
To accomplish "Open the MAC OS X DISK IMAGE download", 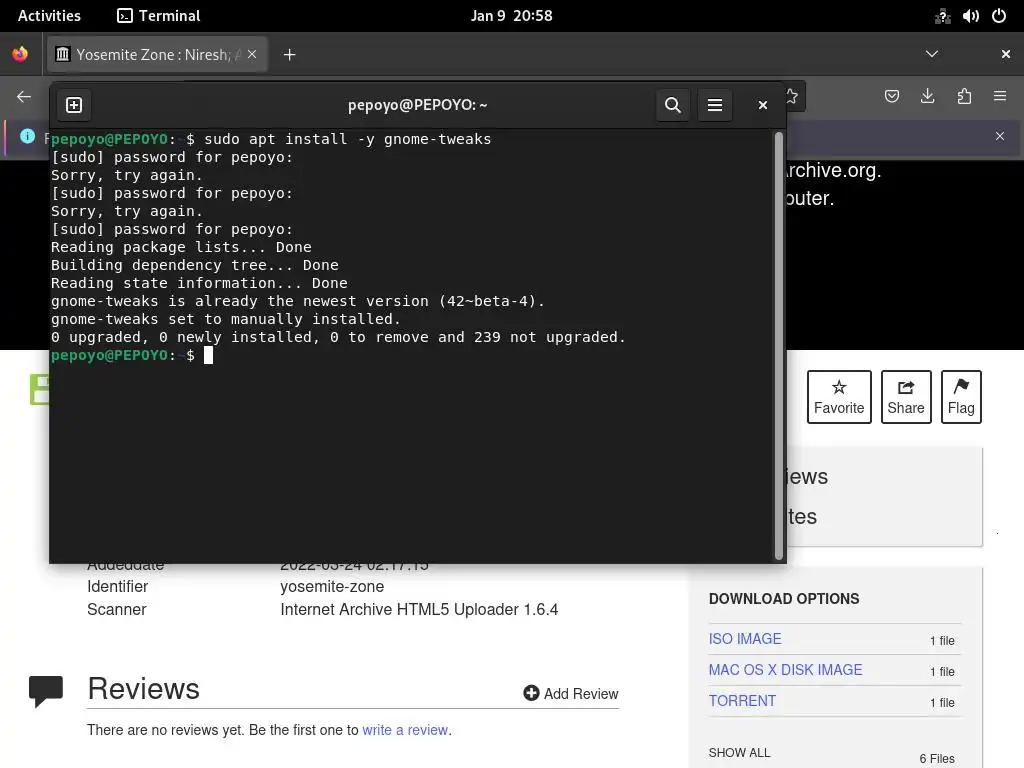I will click(x=786, y=670).
